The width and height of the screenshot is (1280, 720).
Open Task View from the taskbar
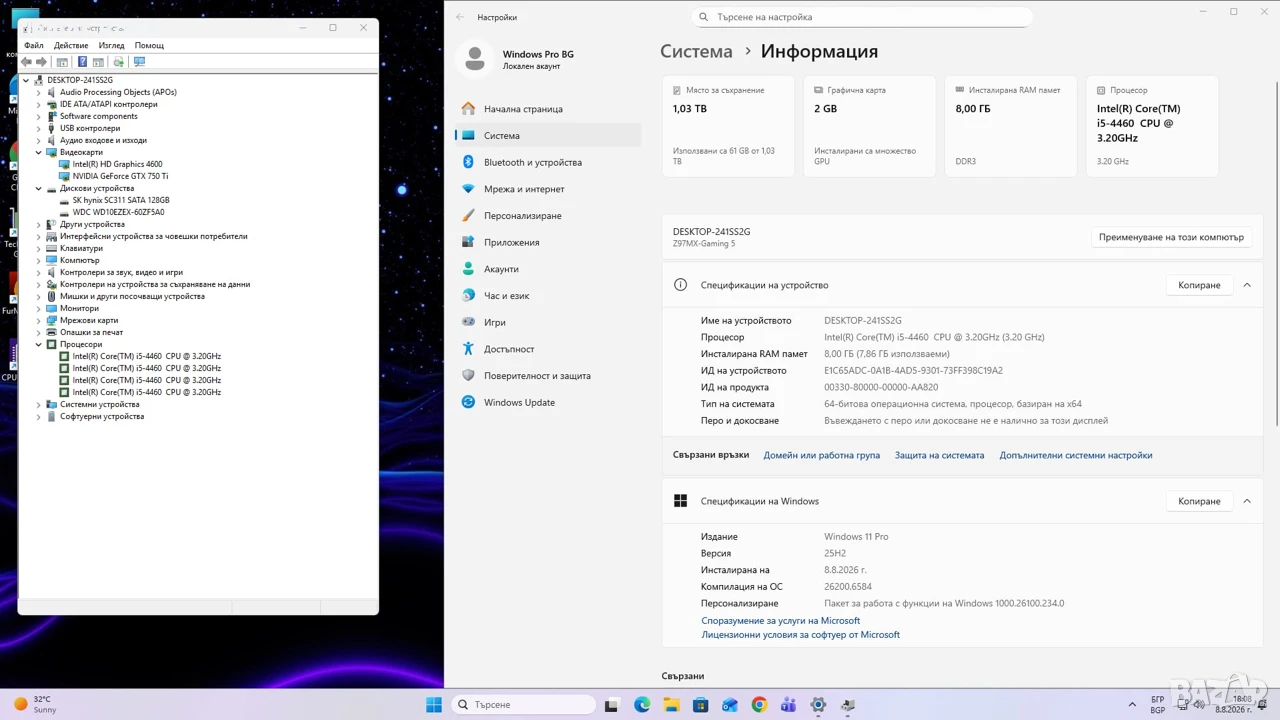[612, 705]
